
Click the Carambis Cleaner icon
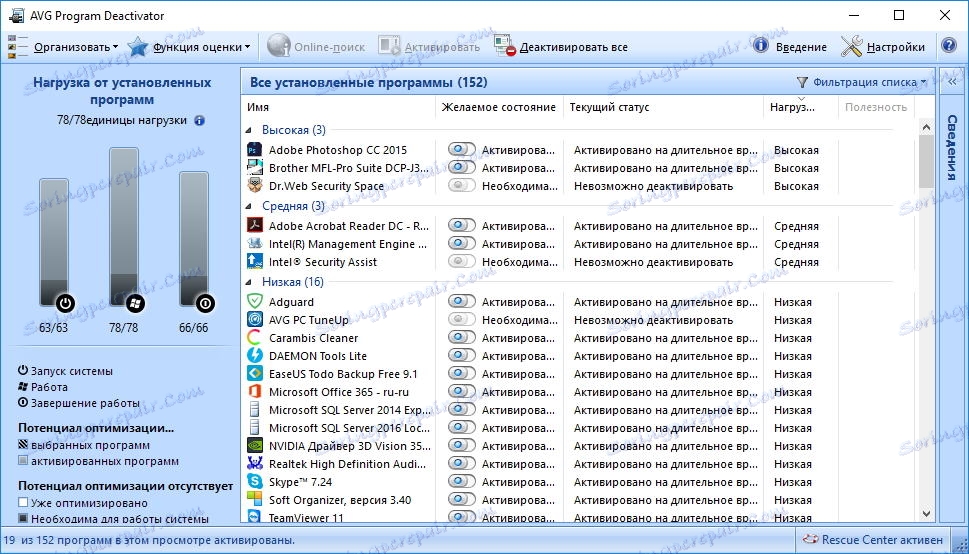pos(255,338)
